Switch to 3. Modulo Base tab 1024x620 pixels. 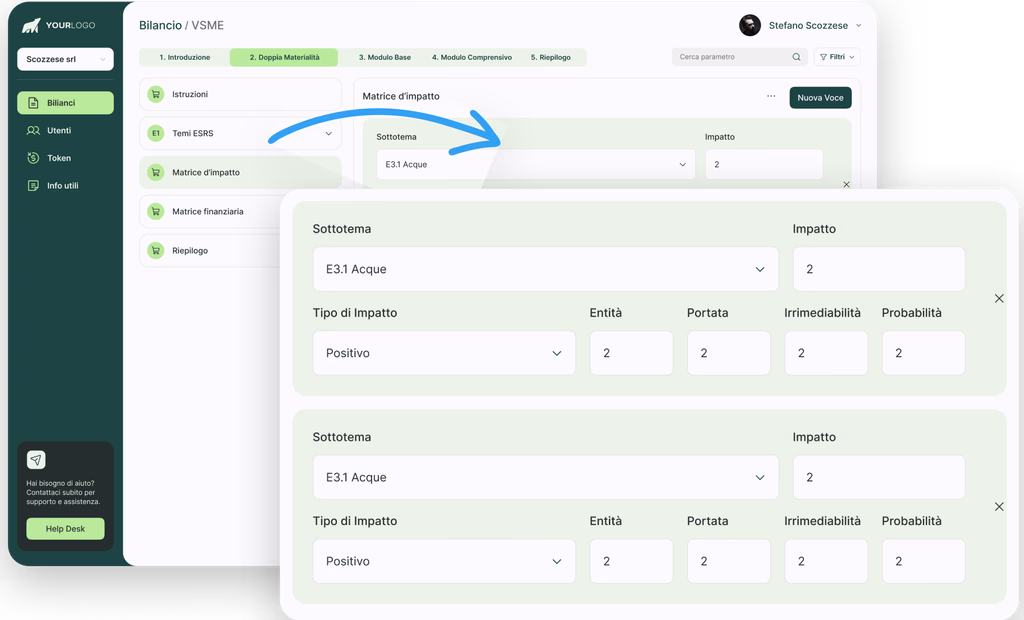coord(385,58)
